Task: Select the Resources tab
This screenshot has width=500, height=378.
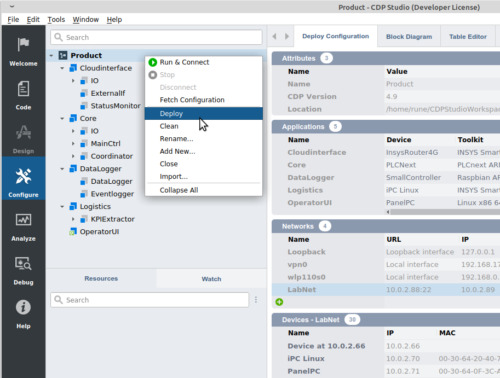Action: click(101, 278)
